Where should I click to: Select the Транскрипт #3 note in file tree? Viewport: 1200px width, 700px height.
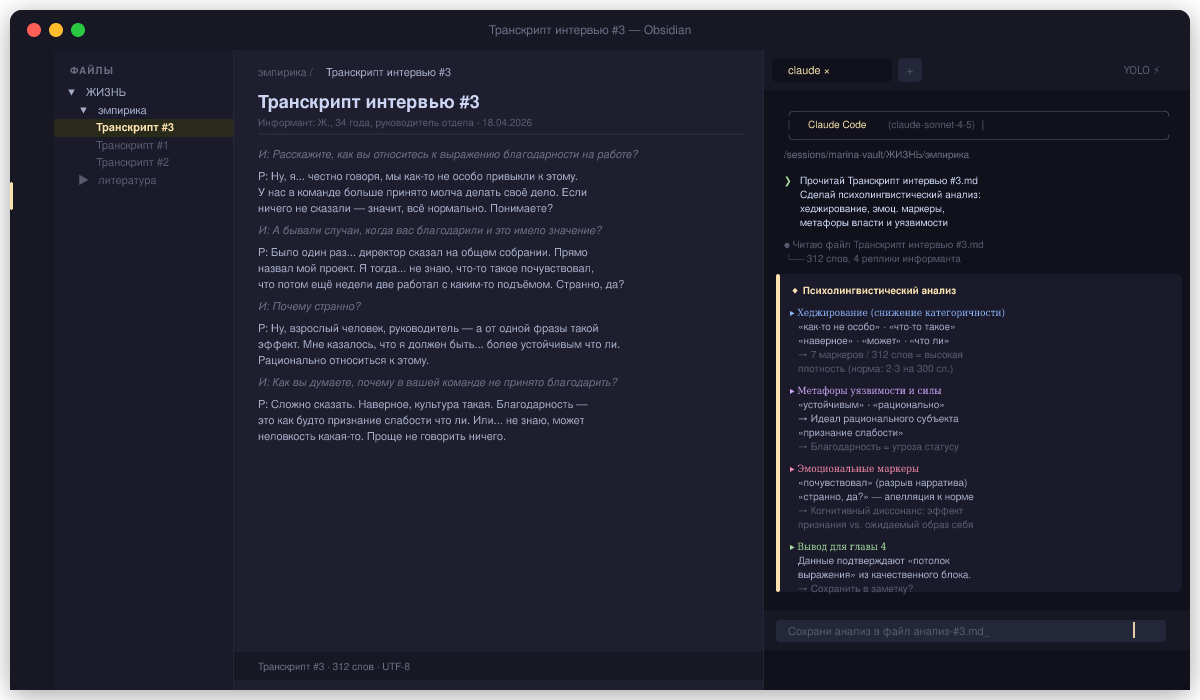pos(143,128)
